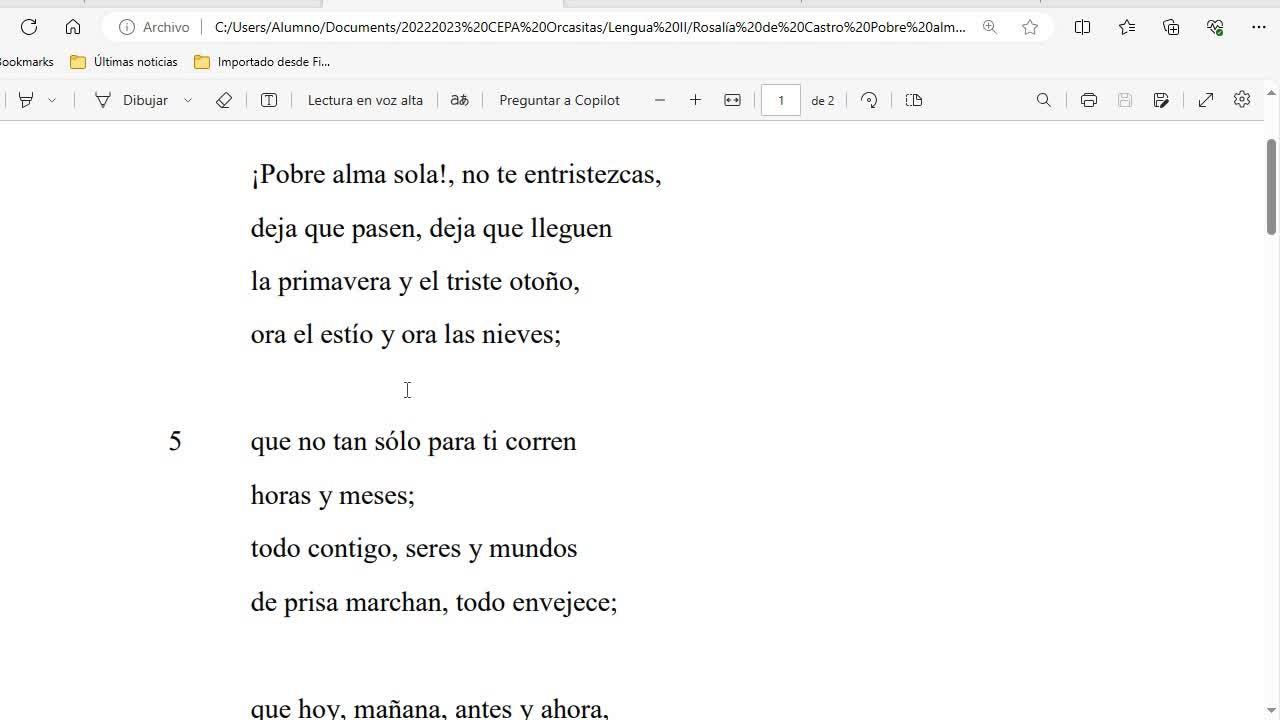This screenshot has height=720, width=1280.
Task: Reload the page with the refresh icon
Action: coord(29,27)
